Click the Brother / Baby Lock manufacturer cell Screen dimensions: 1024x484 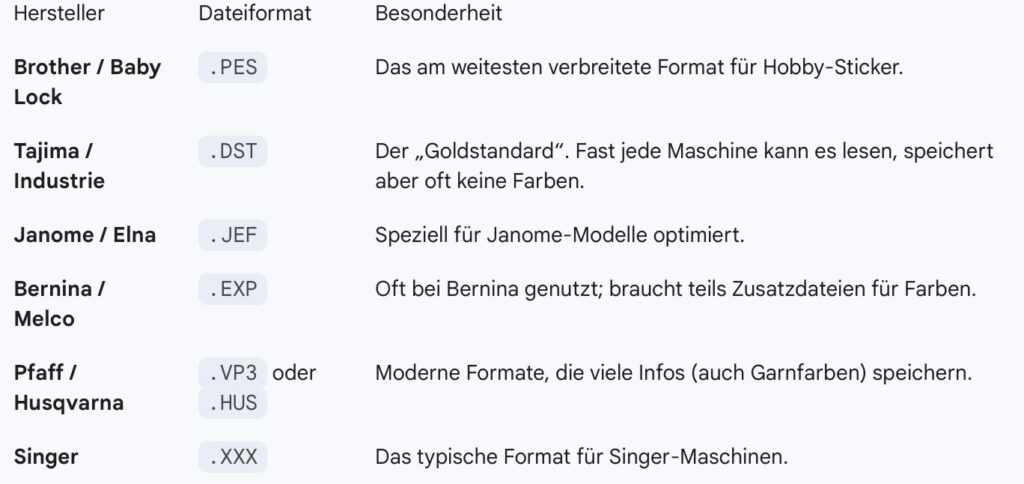pyautogui.click(x=87, y=82)
